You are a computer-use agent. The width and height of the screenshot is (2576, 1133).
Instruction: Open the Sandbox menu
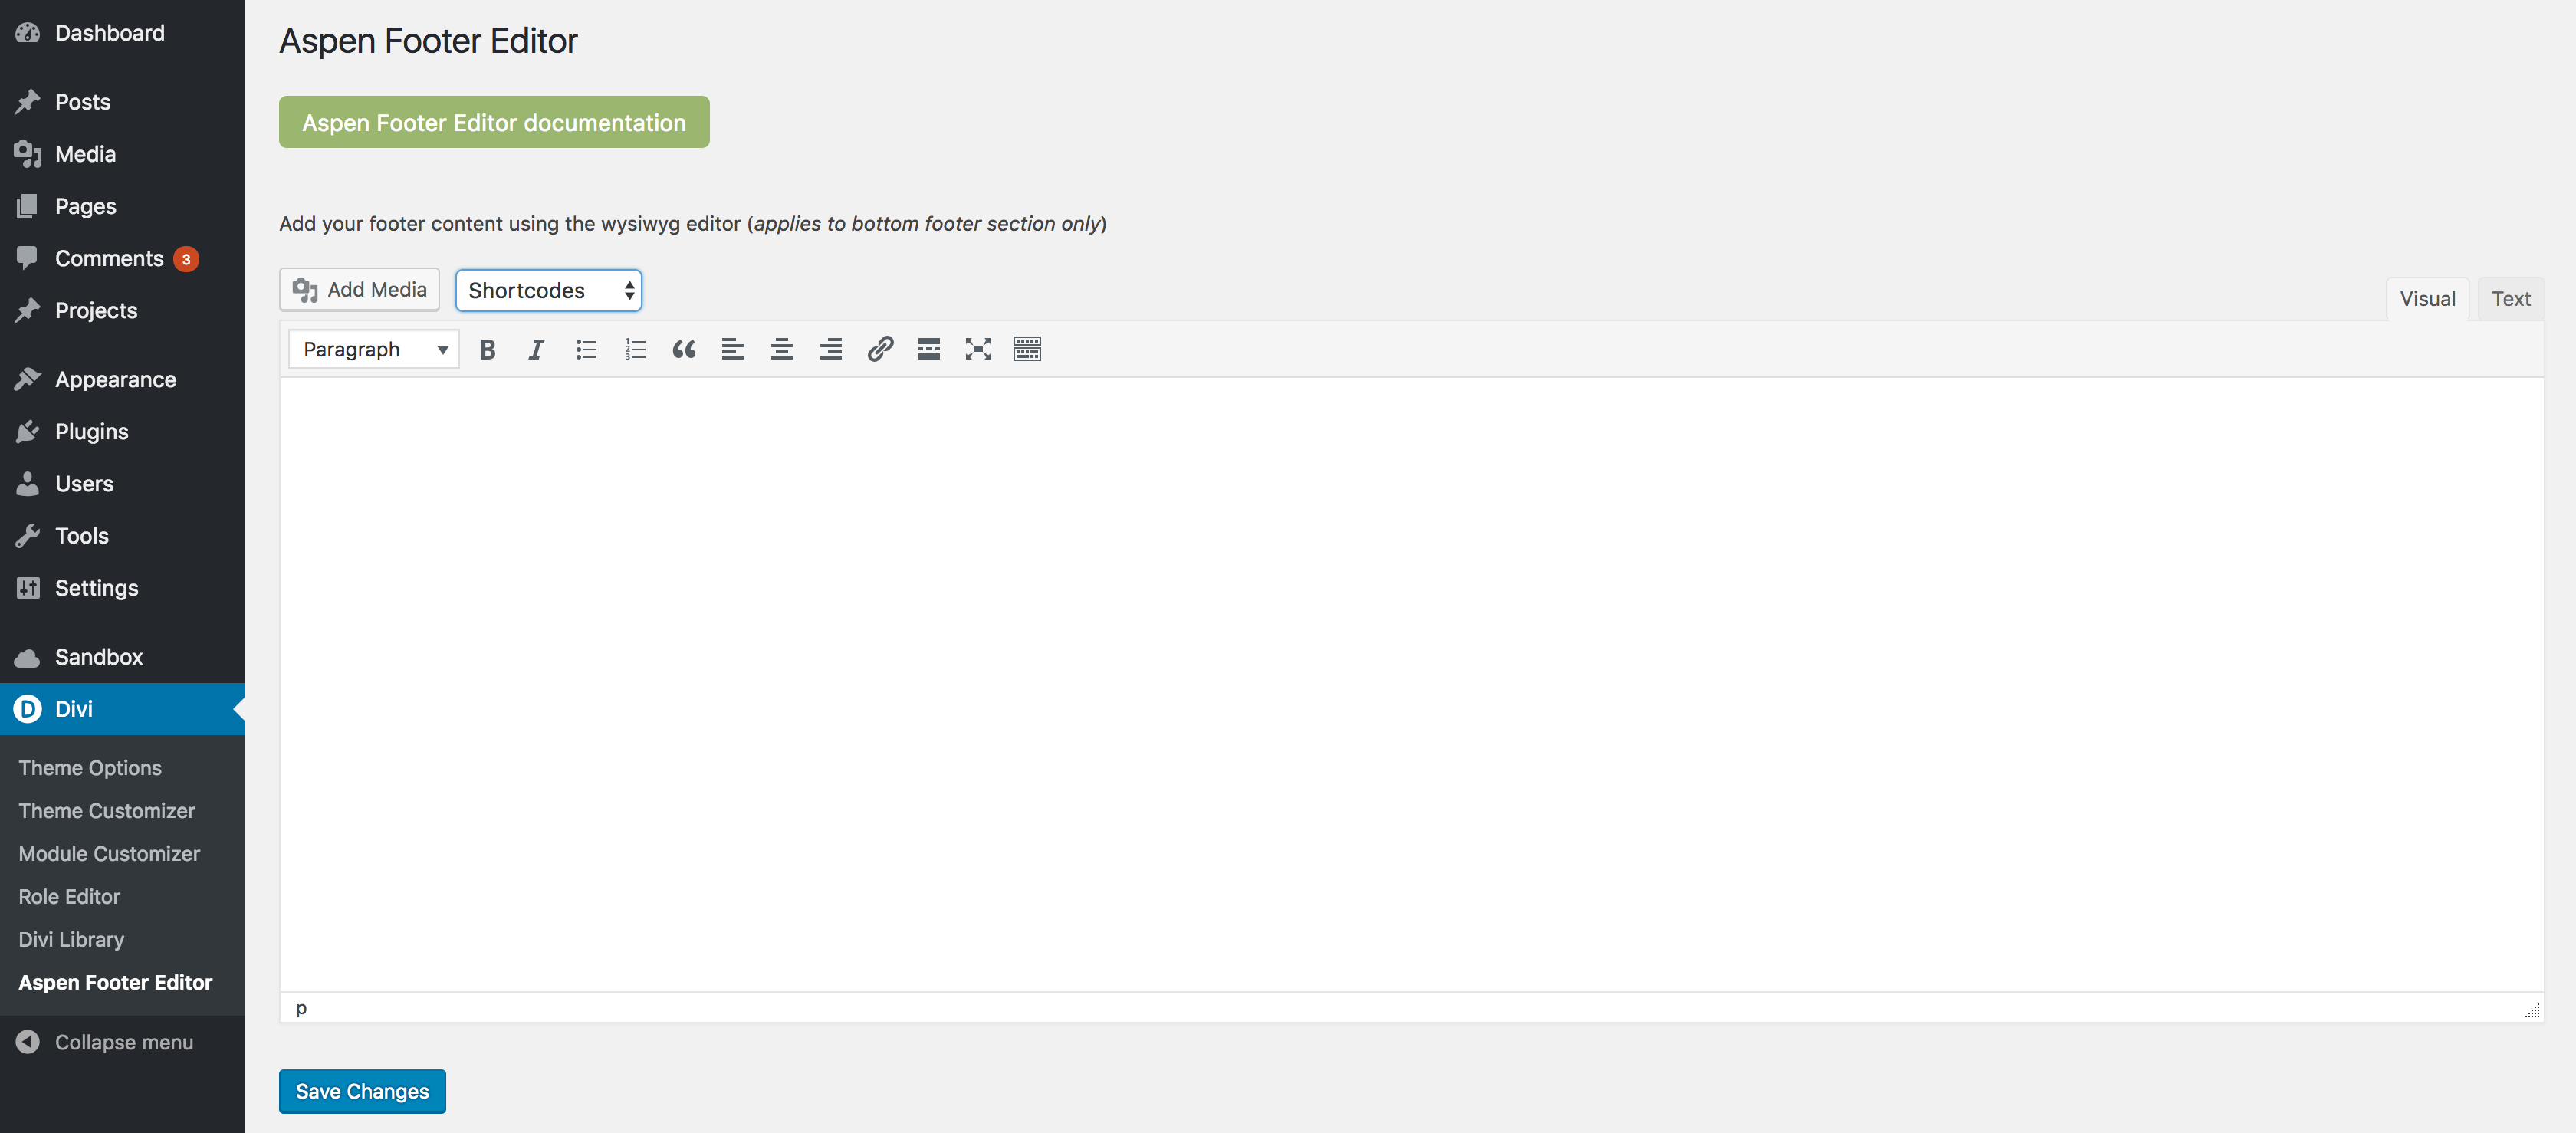[122, 657]
